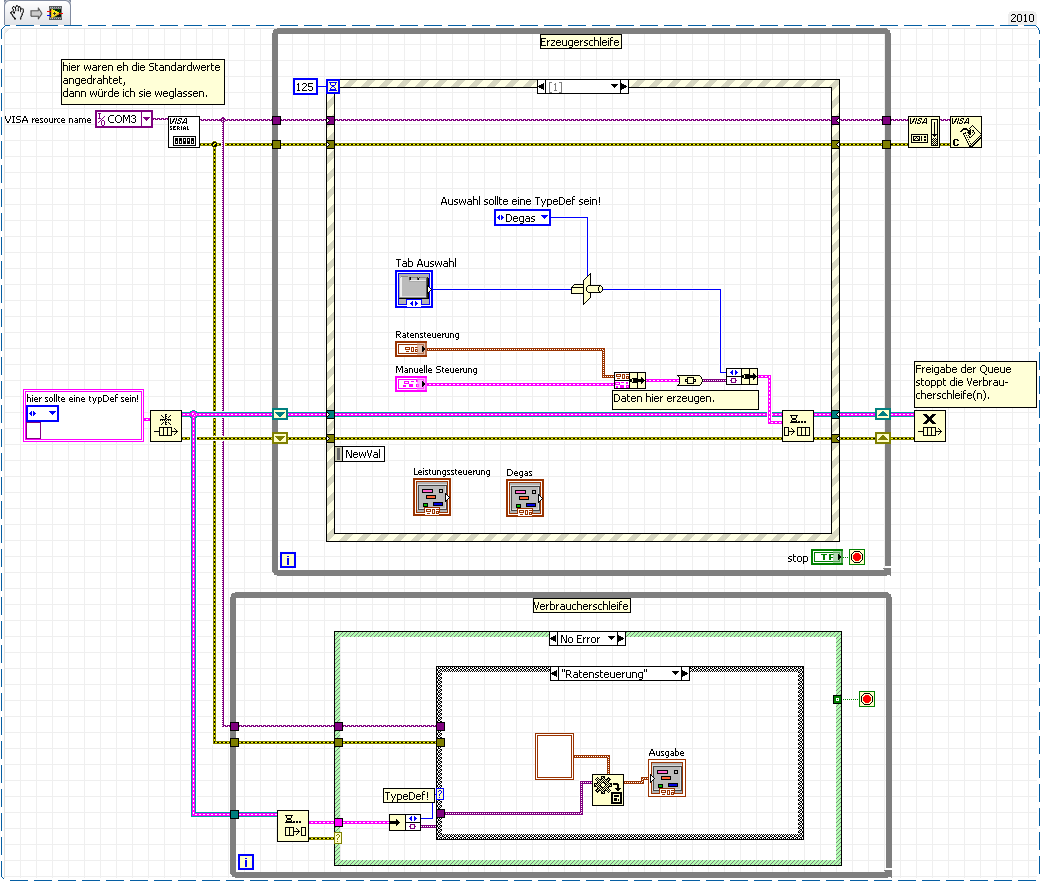Open the VISA Serial configure node

click(183, 132)
